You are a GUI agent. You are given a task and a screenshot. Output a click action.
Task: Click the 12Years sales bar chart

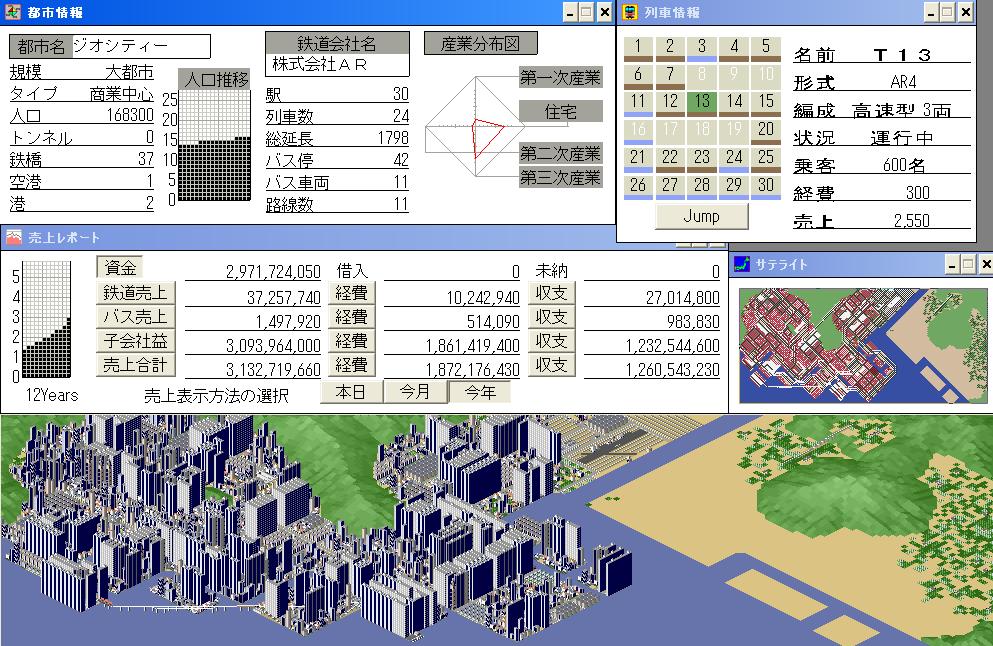click(46, 320)
